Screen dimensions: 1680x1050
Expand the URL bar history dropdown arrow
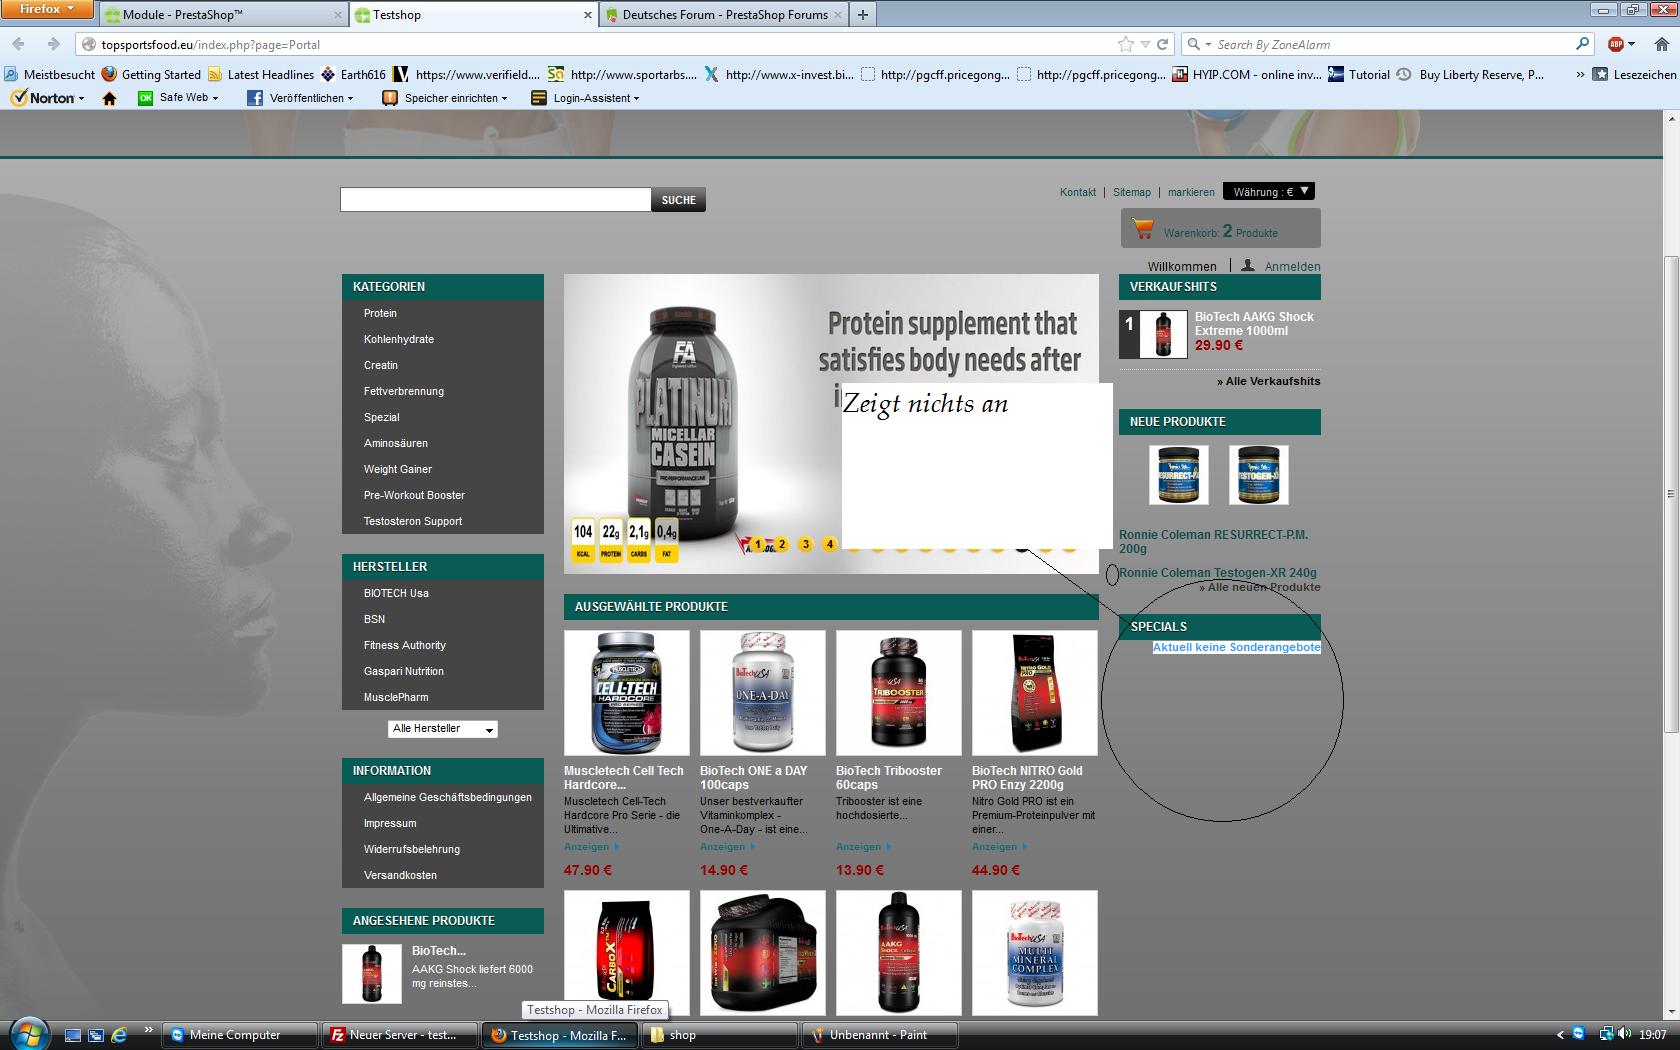point(1144,44)
